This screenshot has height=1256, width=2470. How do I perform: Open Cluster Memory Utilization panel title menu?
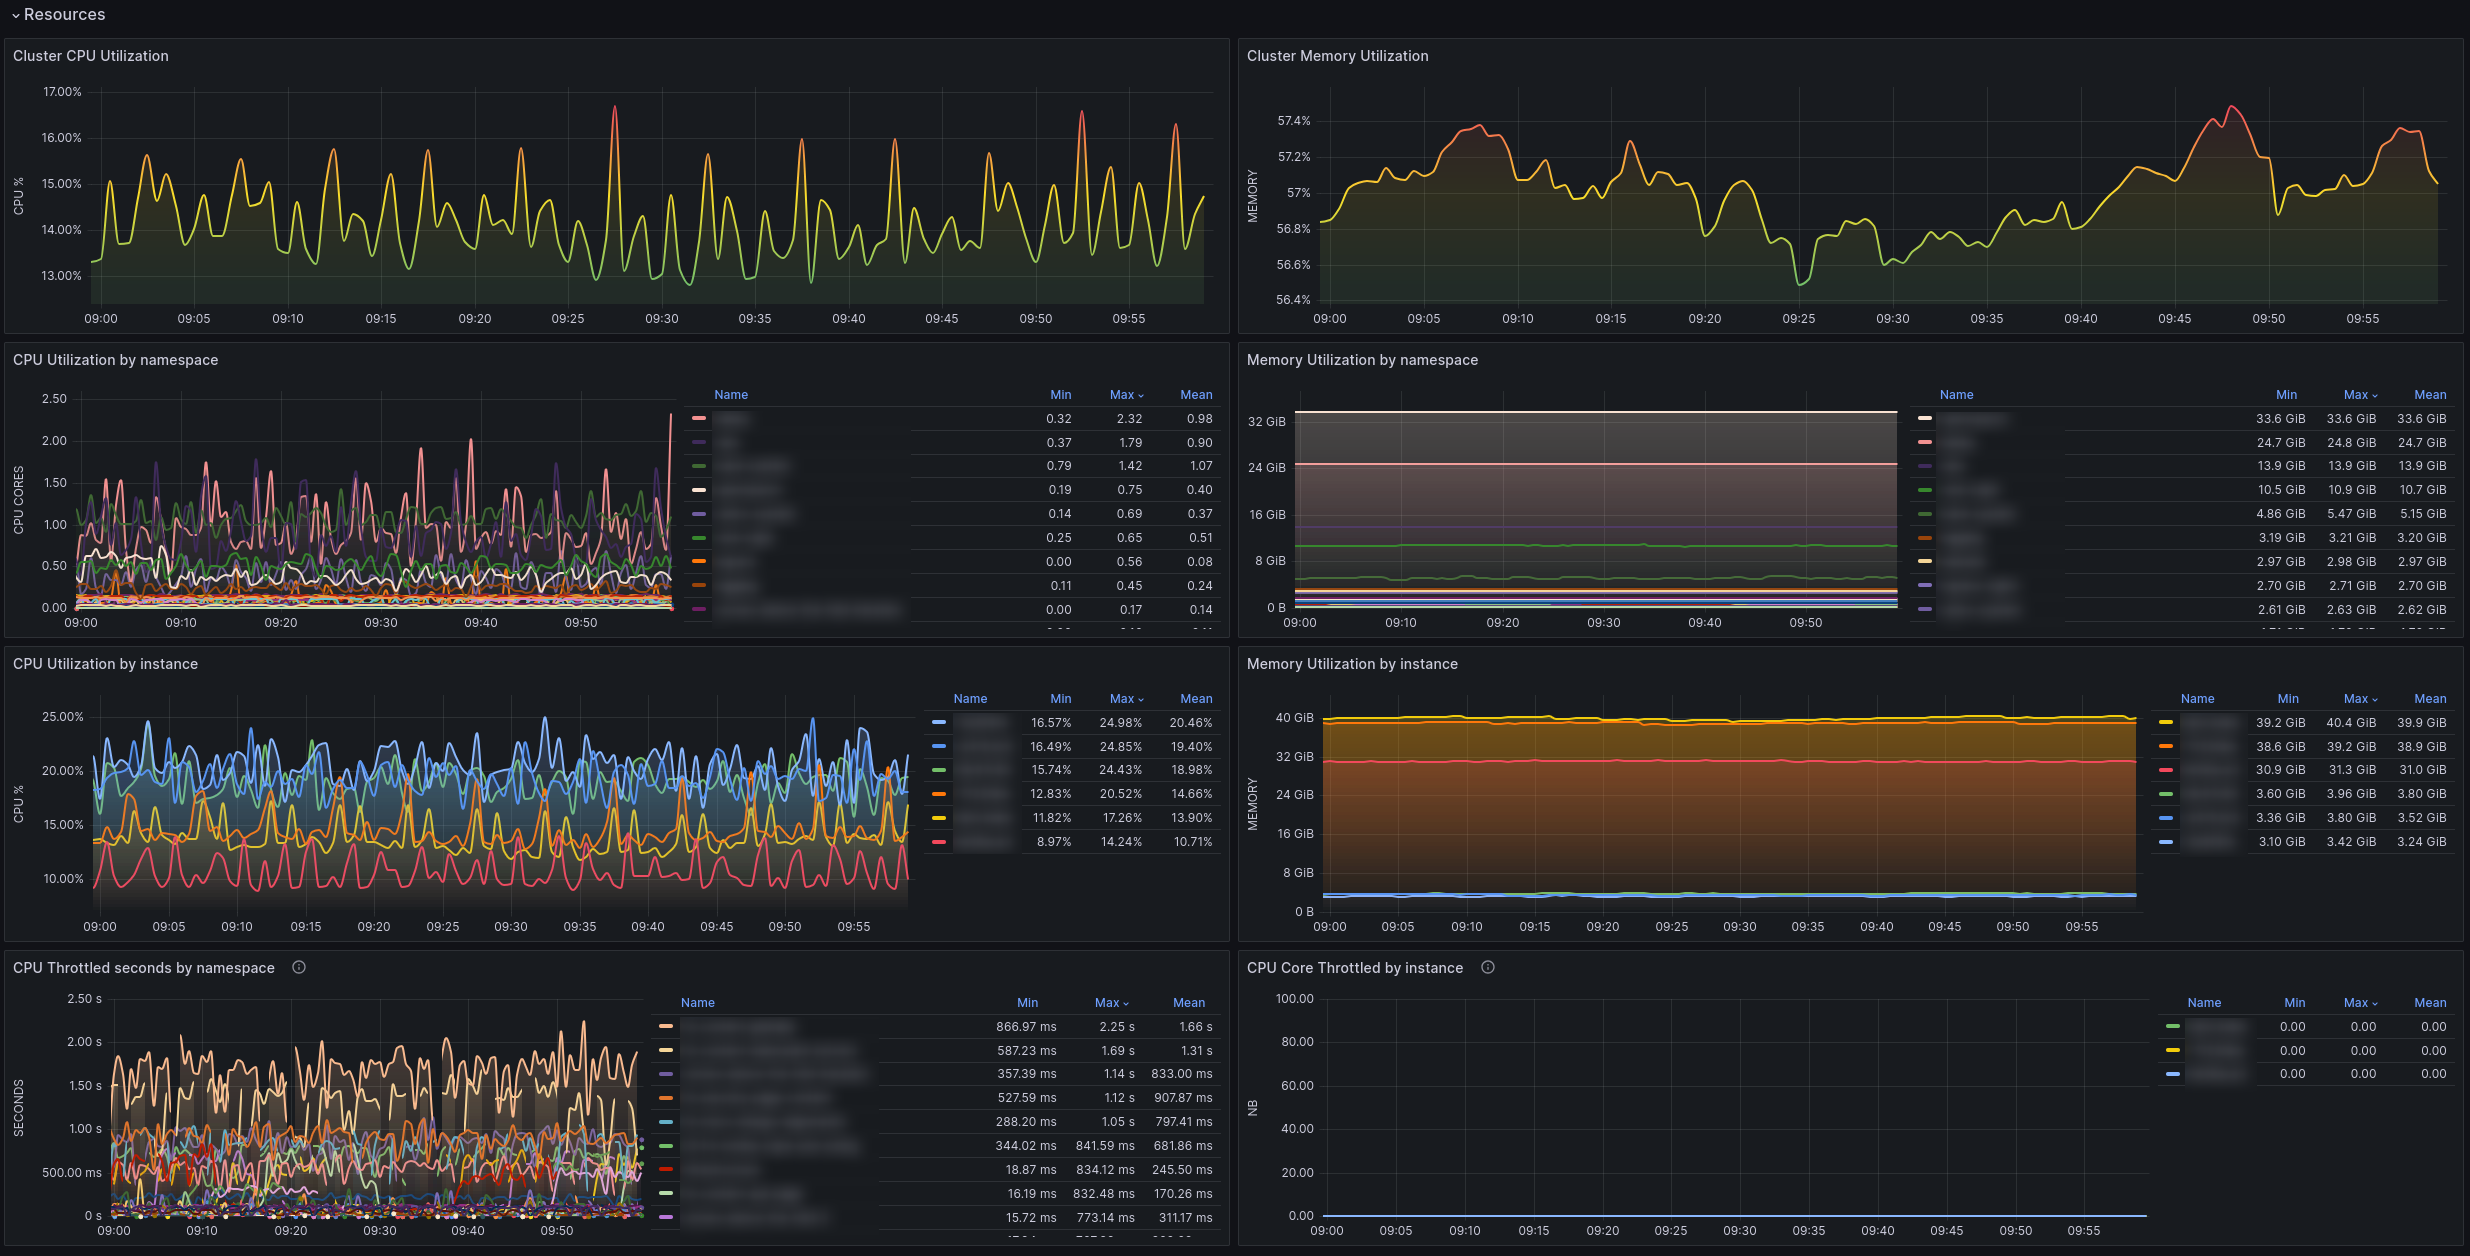pyautogui.click(x=1336, y=56)
